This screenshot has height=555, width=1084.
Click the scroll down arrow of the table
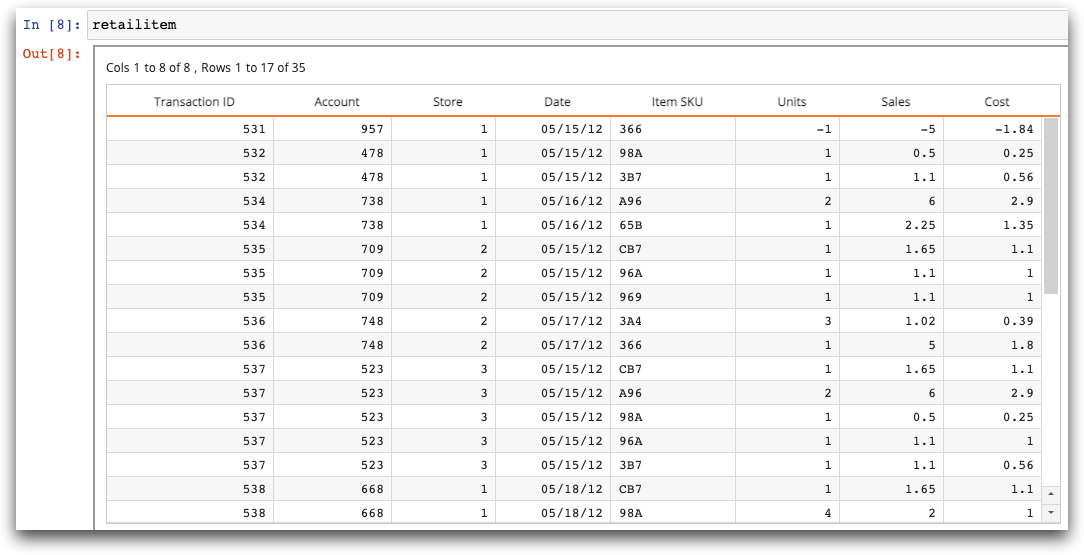(x=1051, y=512)
